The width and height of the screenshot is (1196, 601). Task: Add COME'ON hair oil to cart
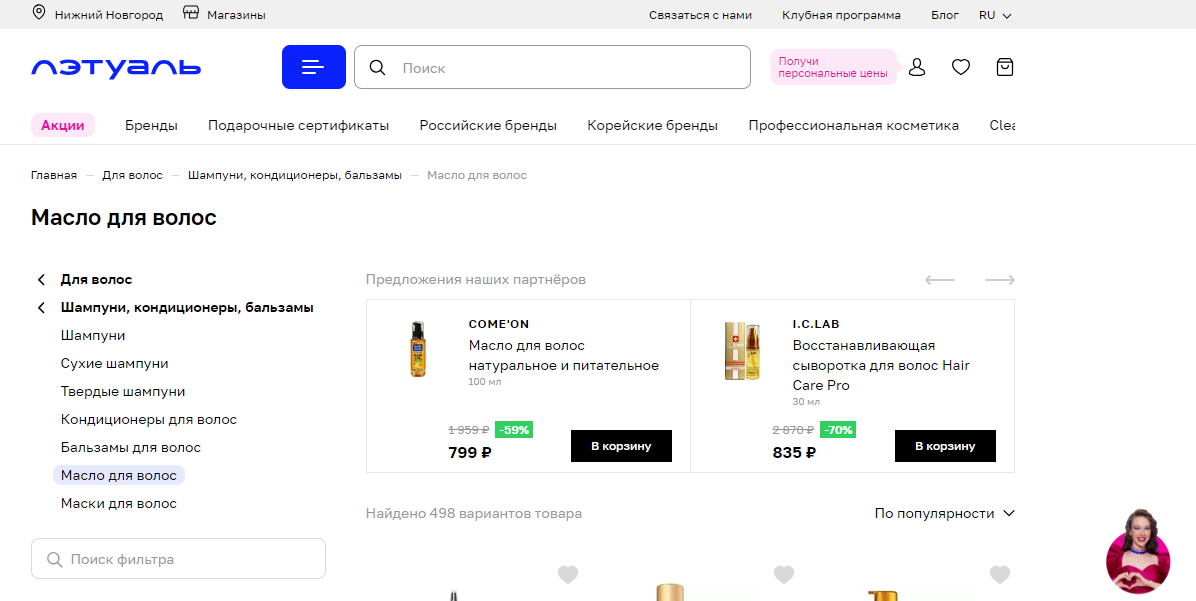pos(621,446)
